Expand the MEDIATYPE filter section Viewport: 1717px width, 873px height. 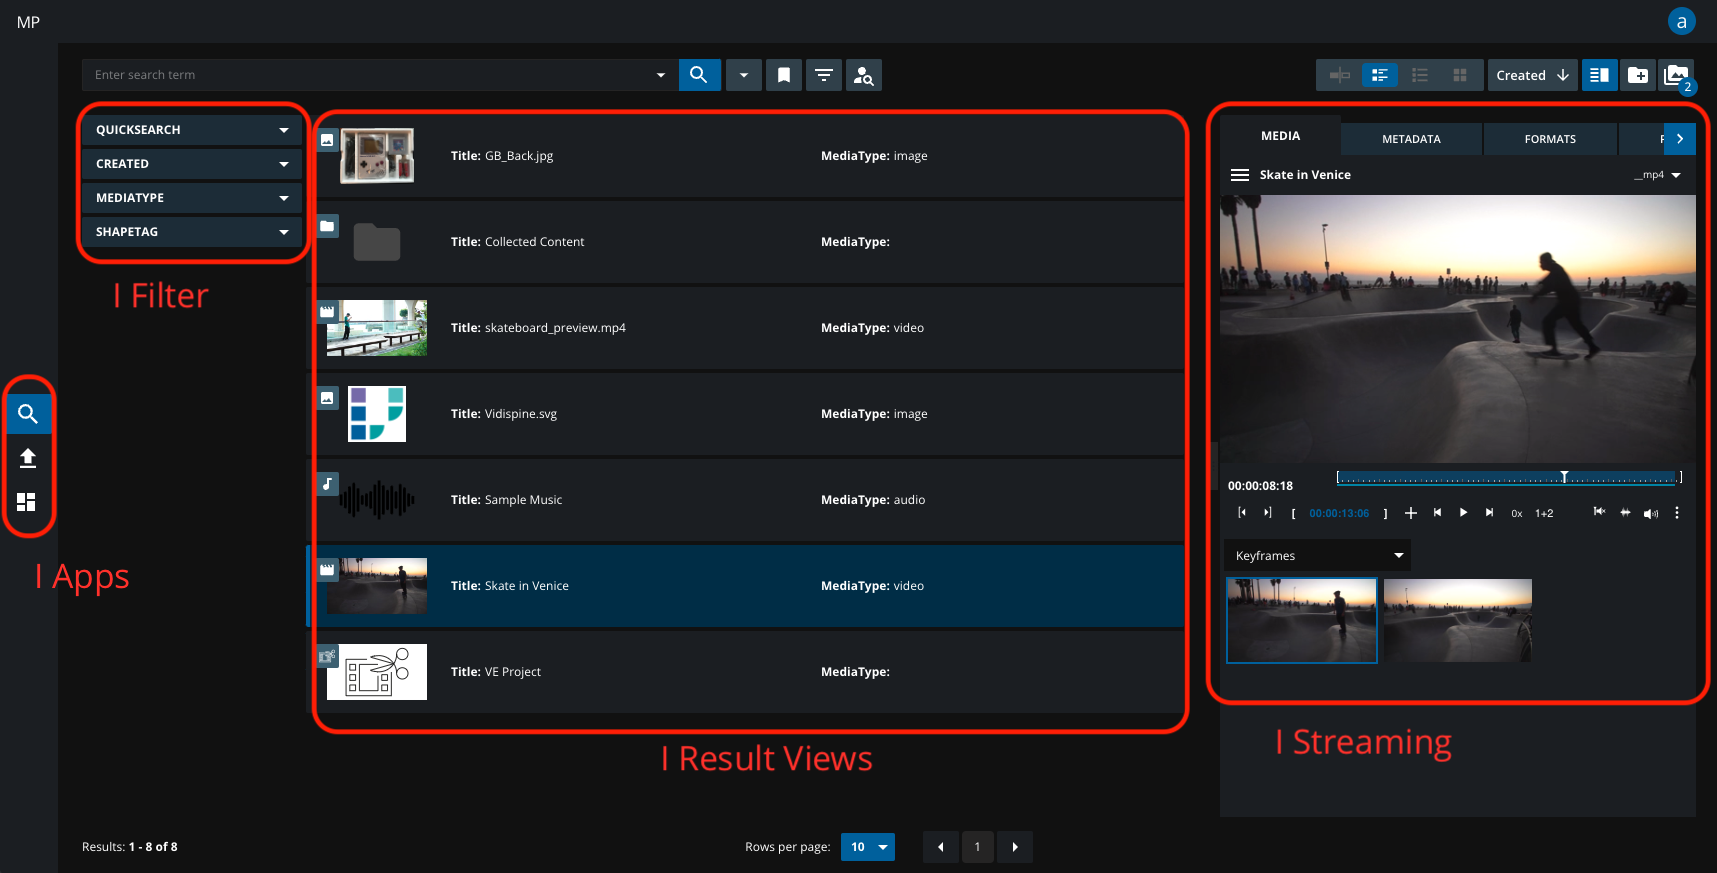tap(191, 198)
